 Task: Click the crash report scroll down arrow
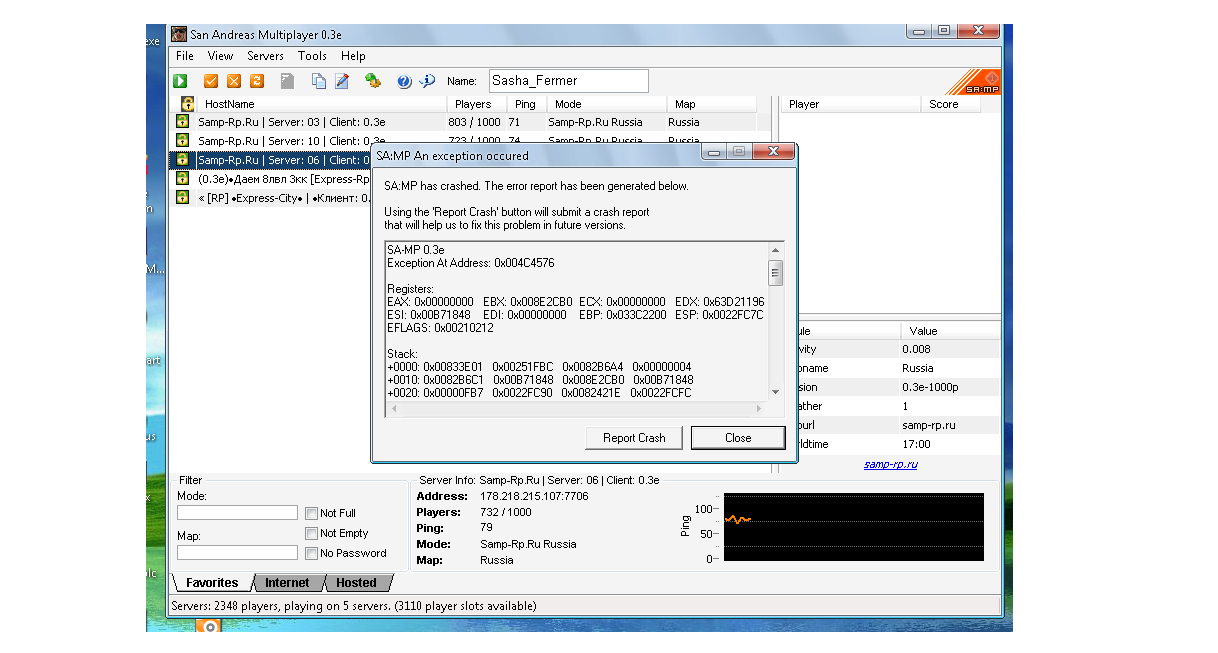tap(775, 392)
